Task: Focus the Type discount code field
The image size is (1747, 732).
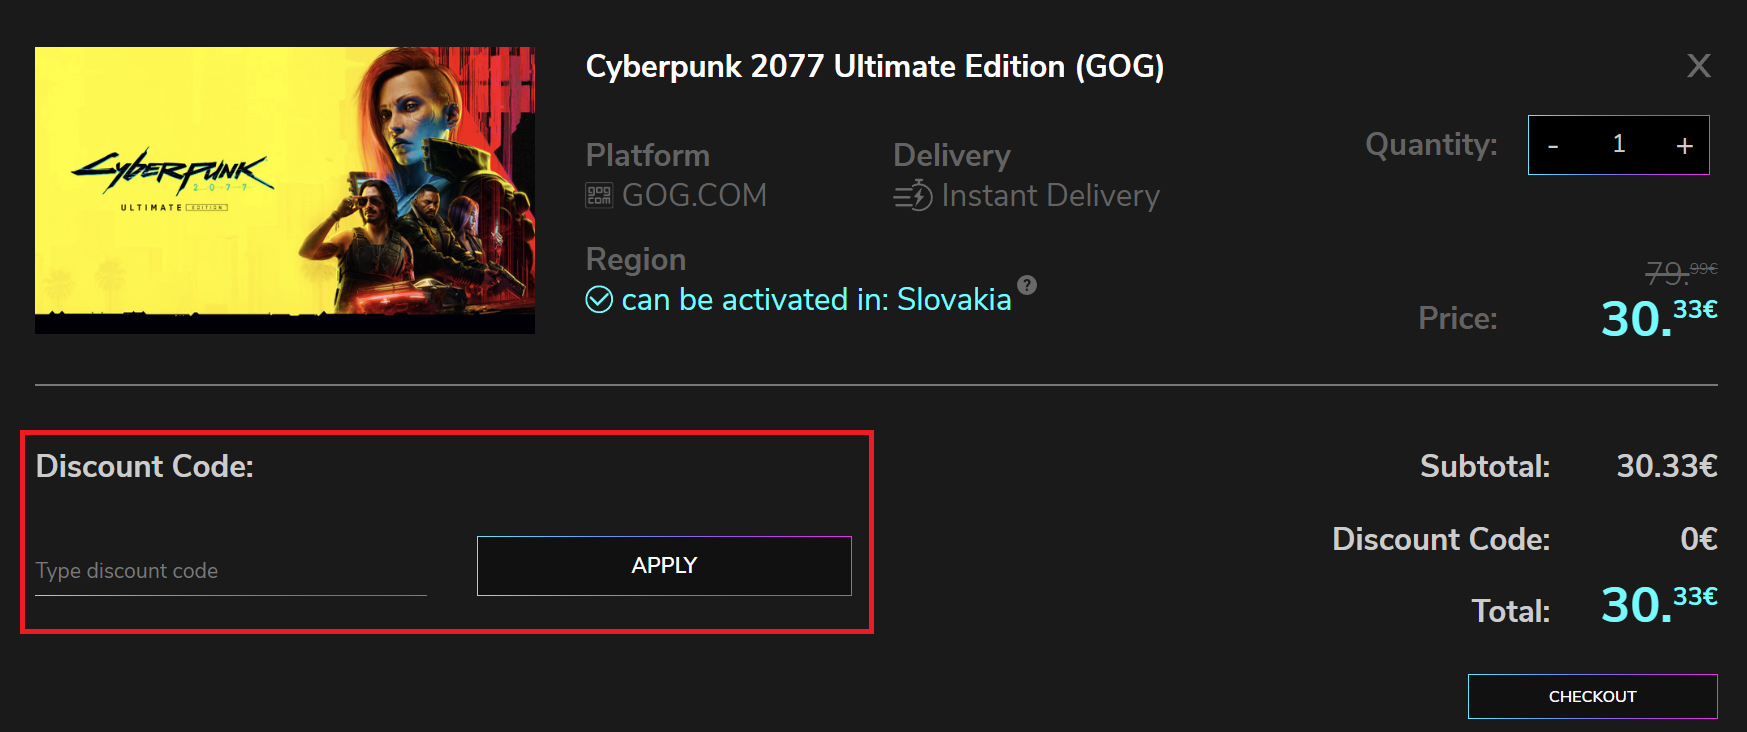Action: pyautogui.click(x=231, y=571)
